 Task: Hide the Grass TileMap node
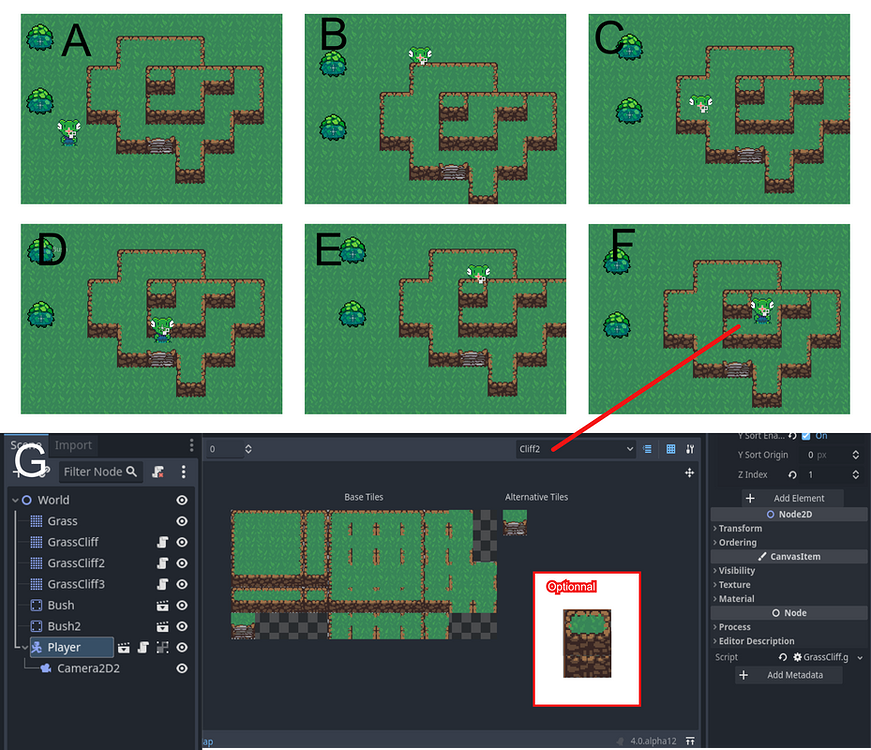182,521
